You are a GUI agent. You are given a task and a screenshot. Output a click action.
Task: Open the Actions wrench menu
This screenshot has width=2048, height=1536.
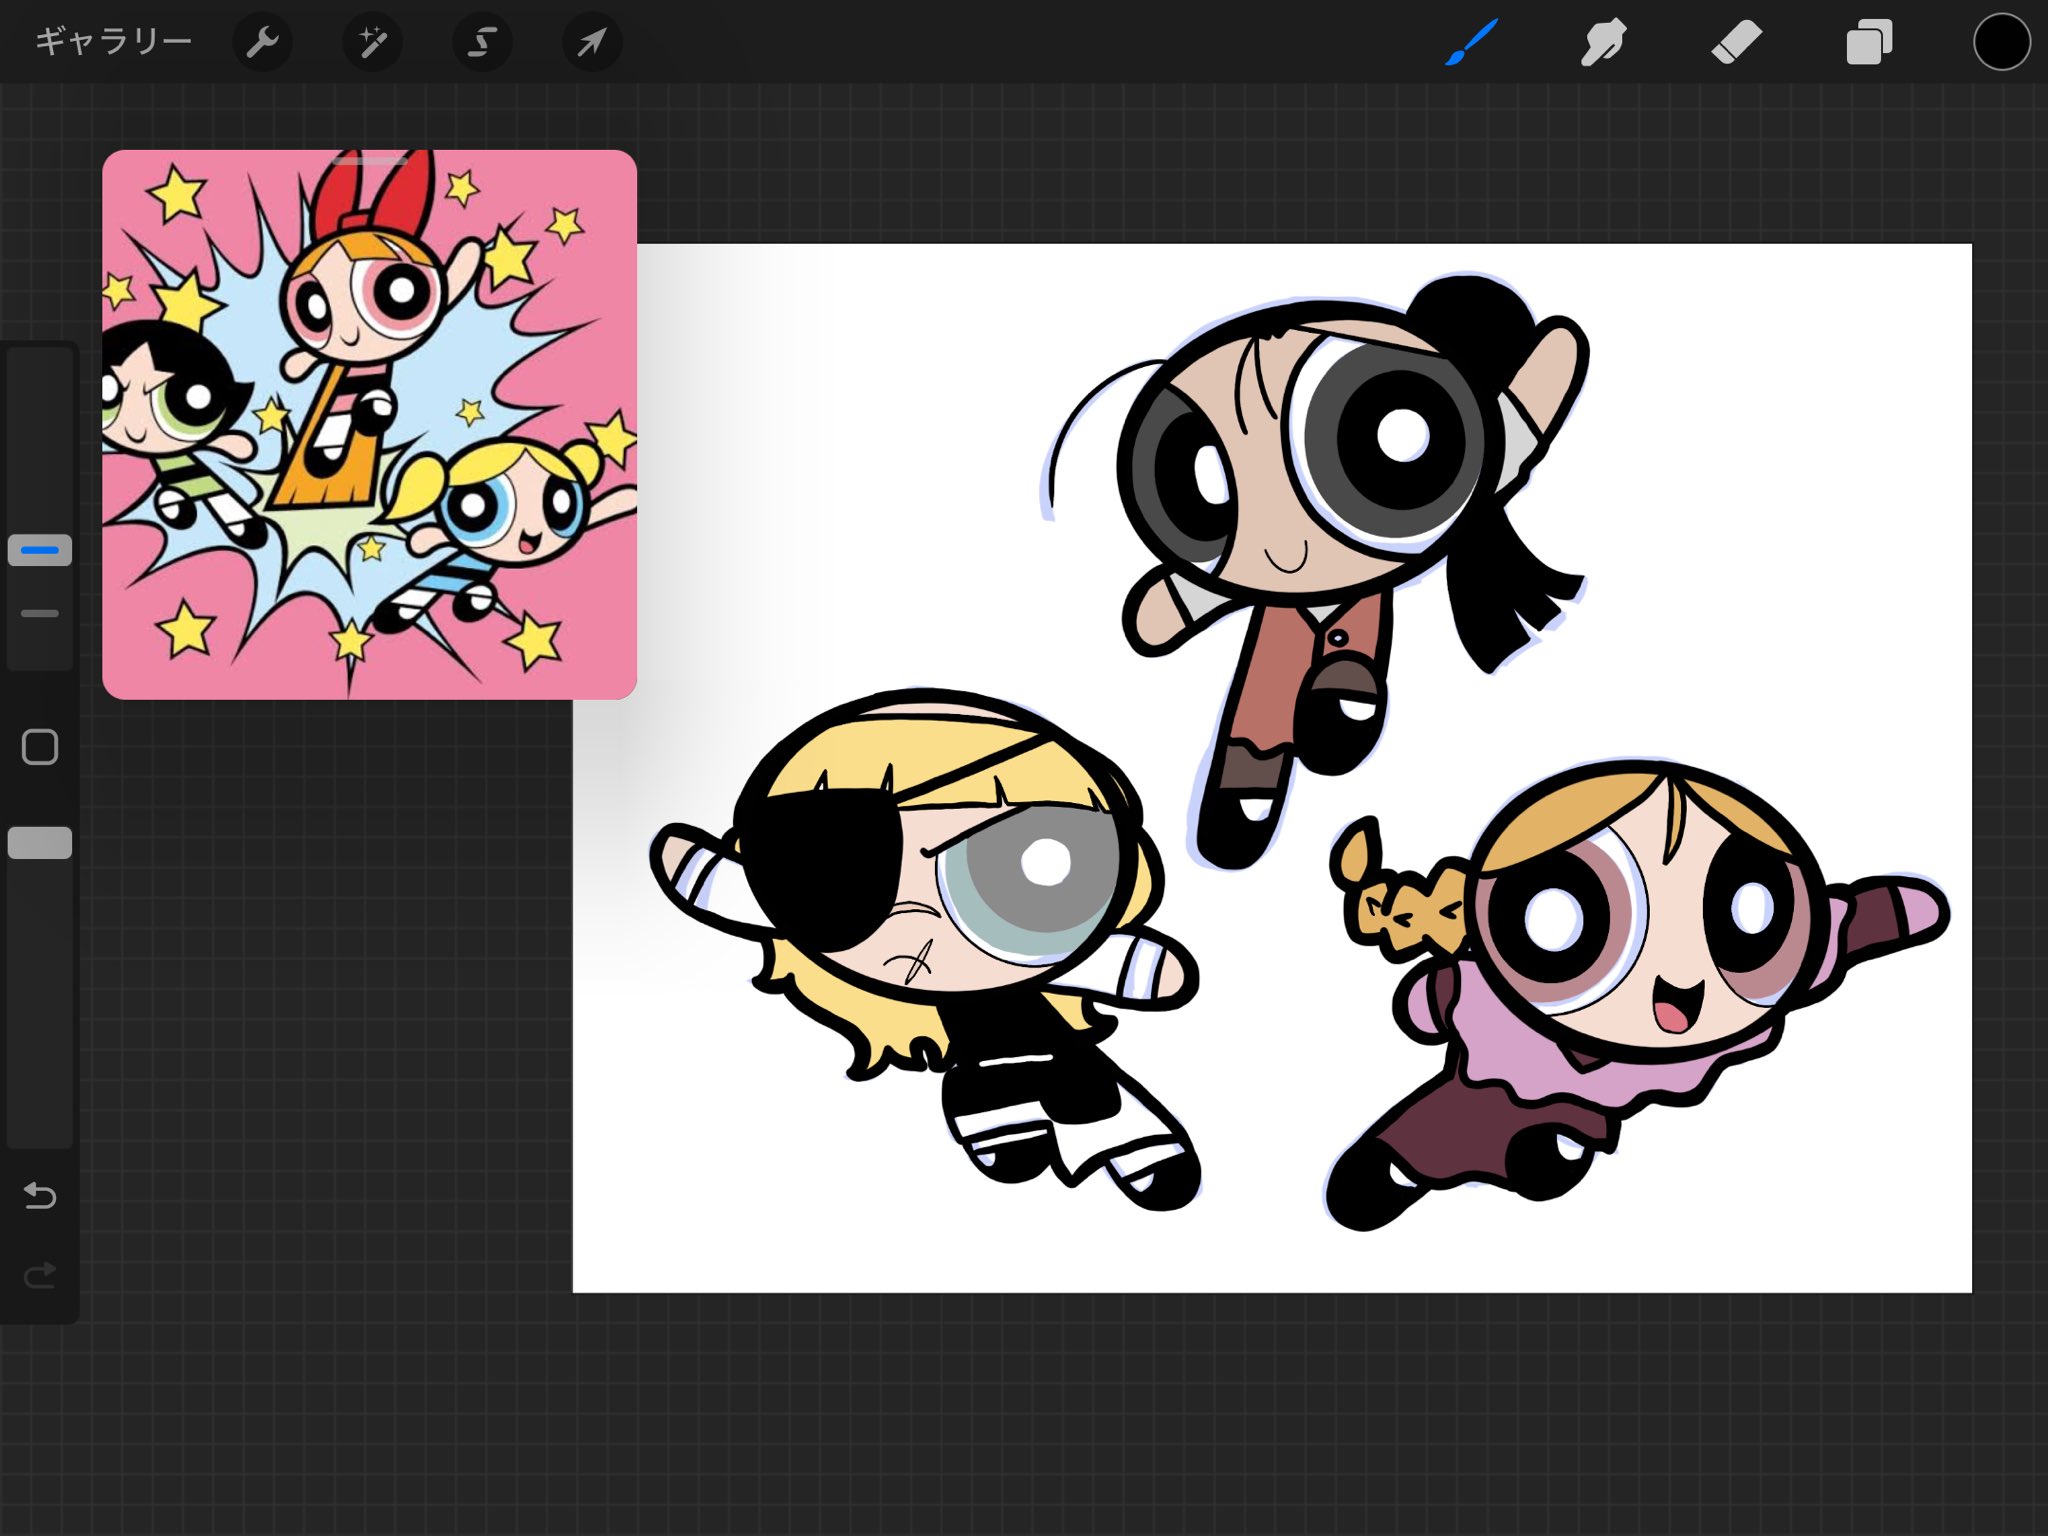[262, 43]
